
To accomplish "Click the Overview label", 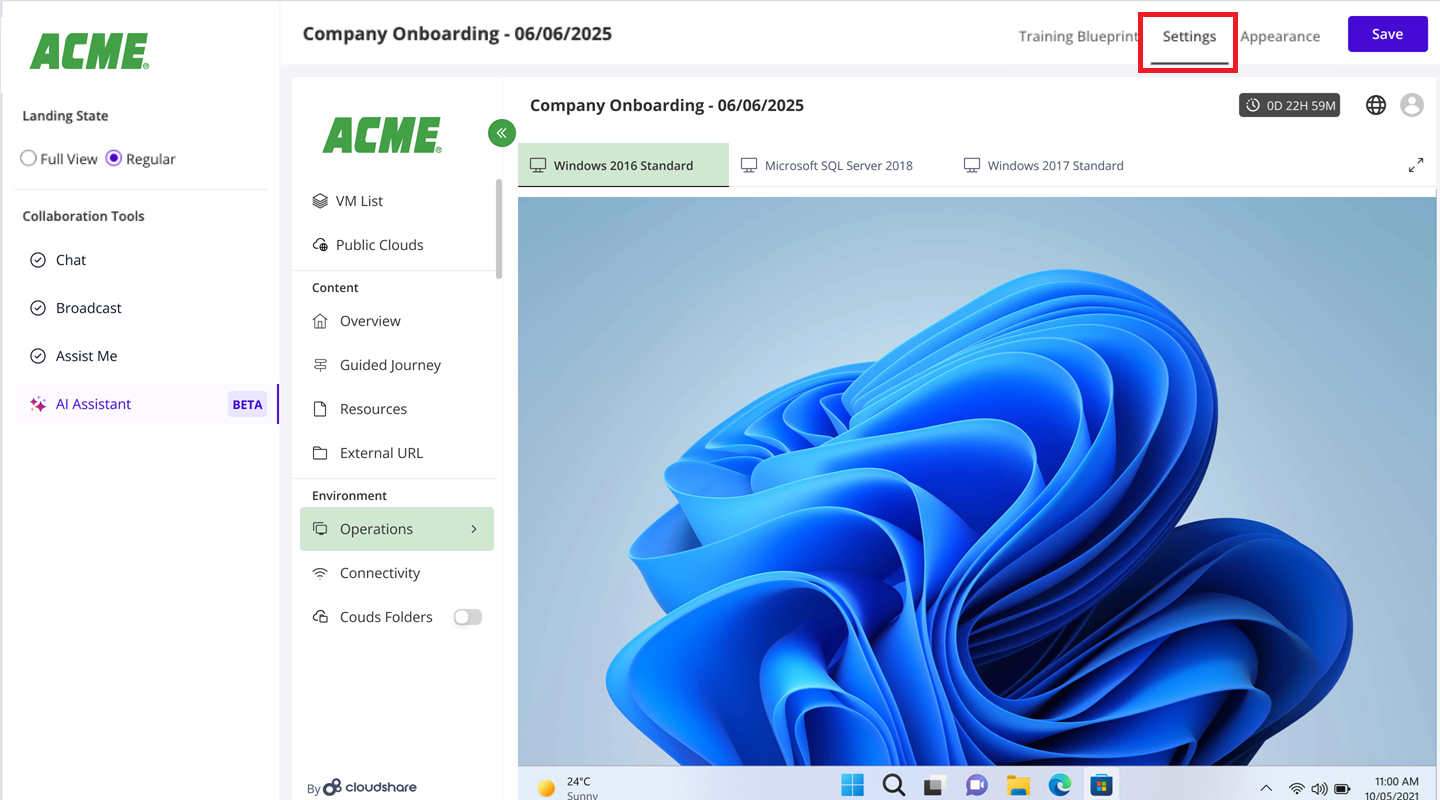I will point(370,321).
